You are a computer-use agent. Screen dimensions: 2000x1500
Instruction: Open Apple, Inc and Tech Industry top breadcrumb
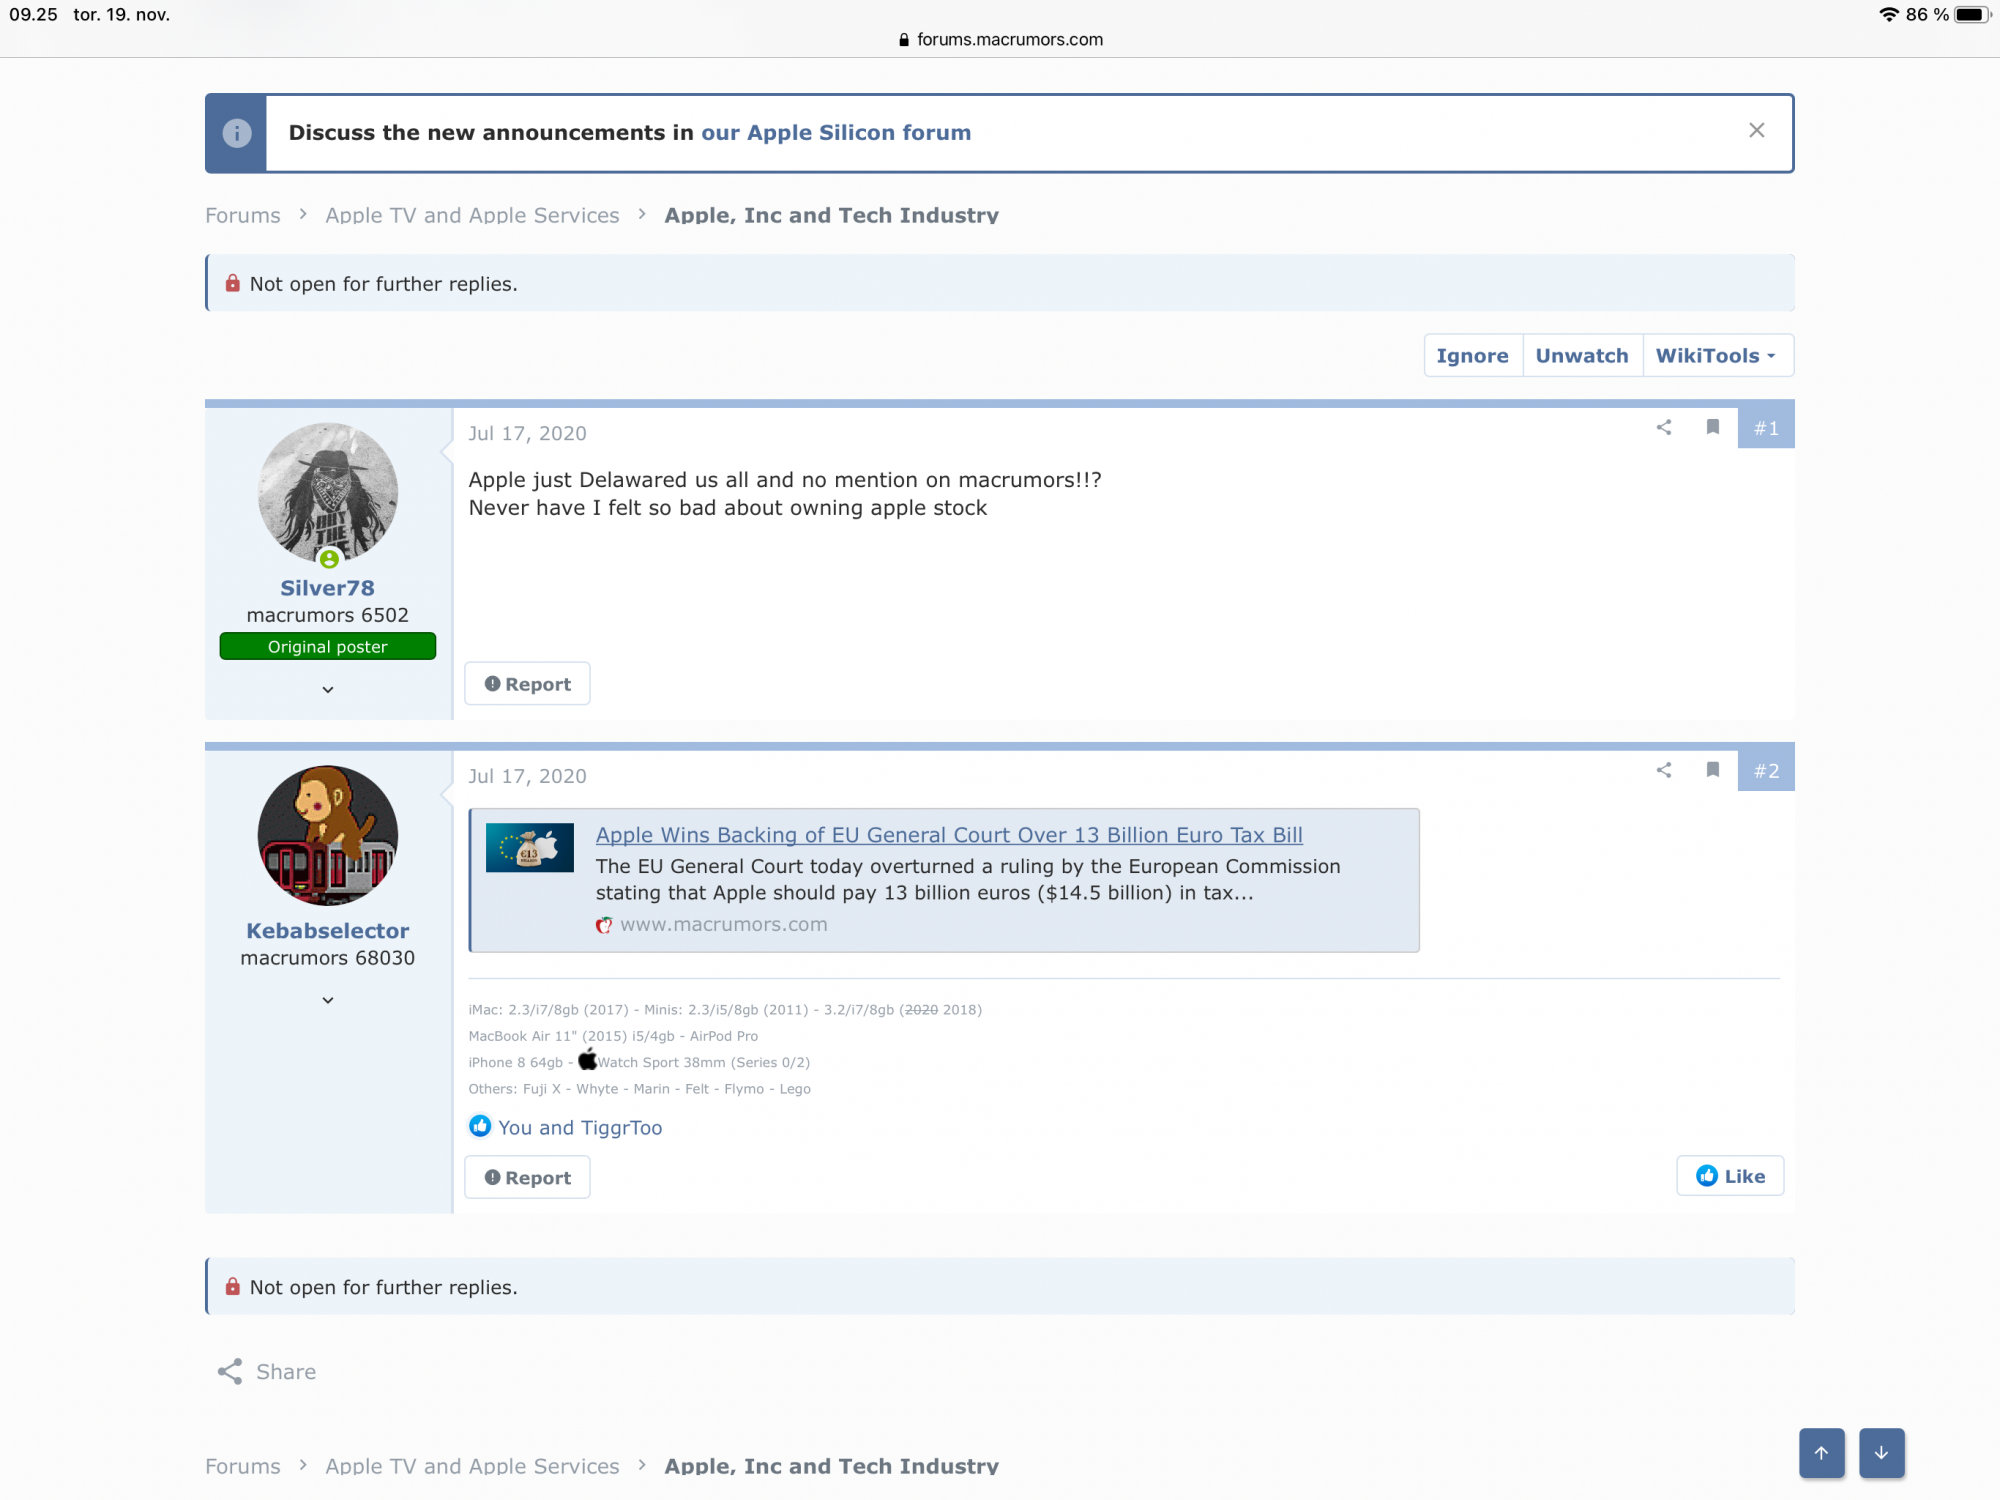(831, 216)
